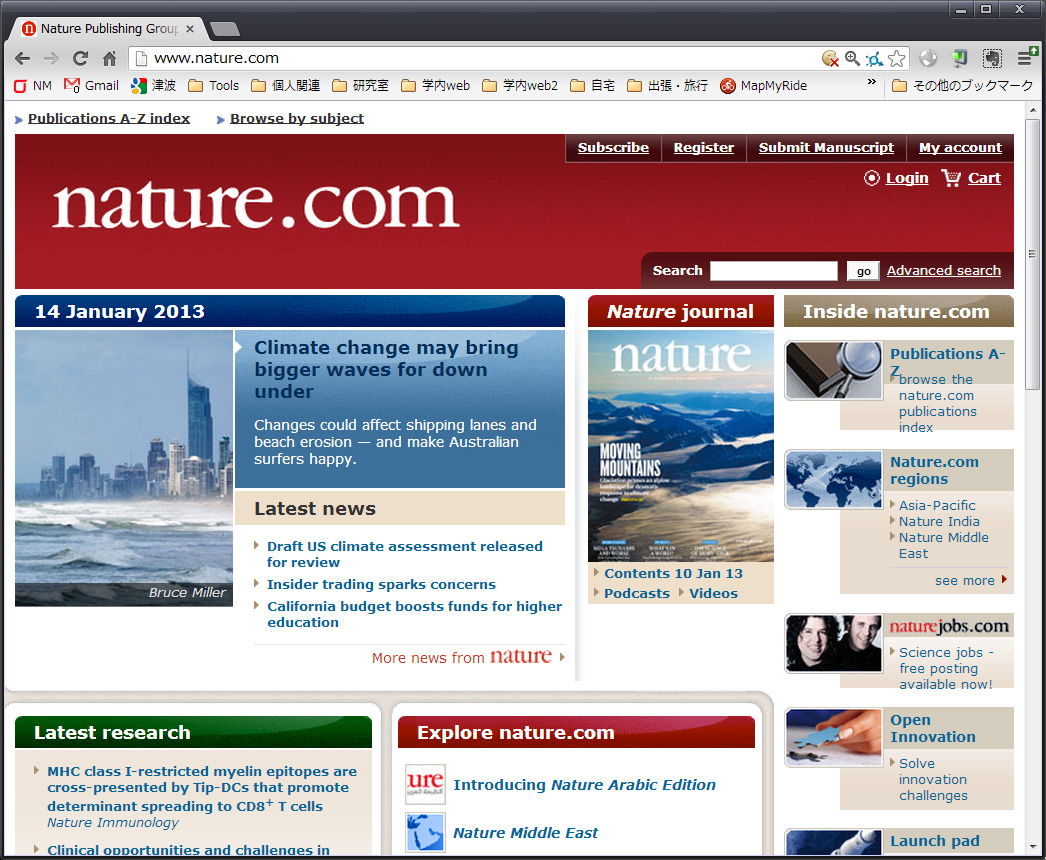Screen dimensions: 1046x860
Task: Open the zoom magnifier icon in address bar
Action: (853, 59)
